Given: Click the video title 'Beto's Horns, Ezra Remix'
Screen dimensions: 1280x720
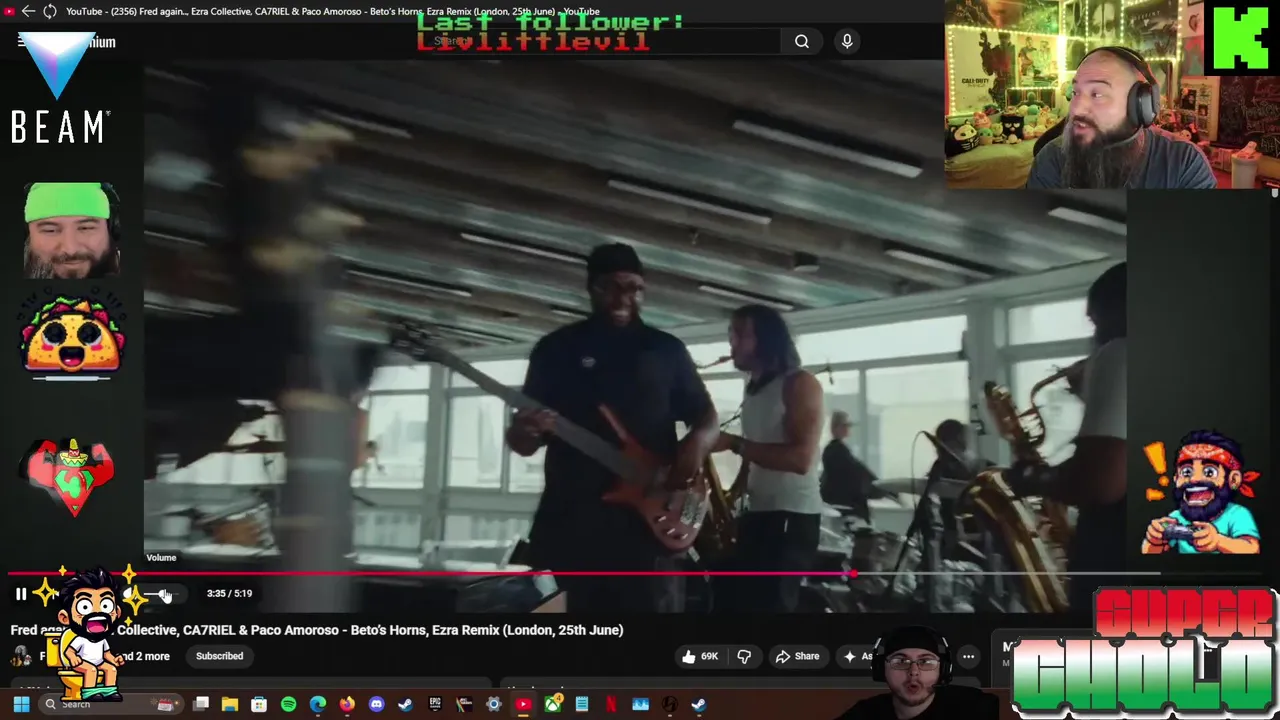Looking at the screenshot, I should (x=317, y=630).
